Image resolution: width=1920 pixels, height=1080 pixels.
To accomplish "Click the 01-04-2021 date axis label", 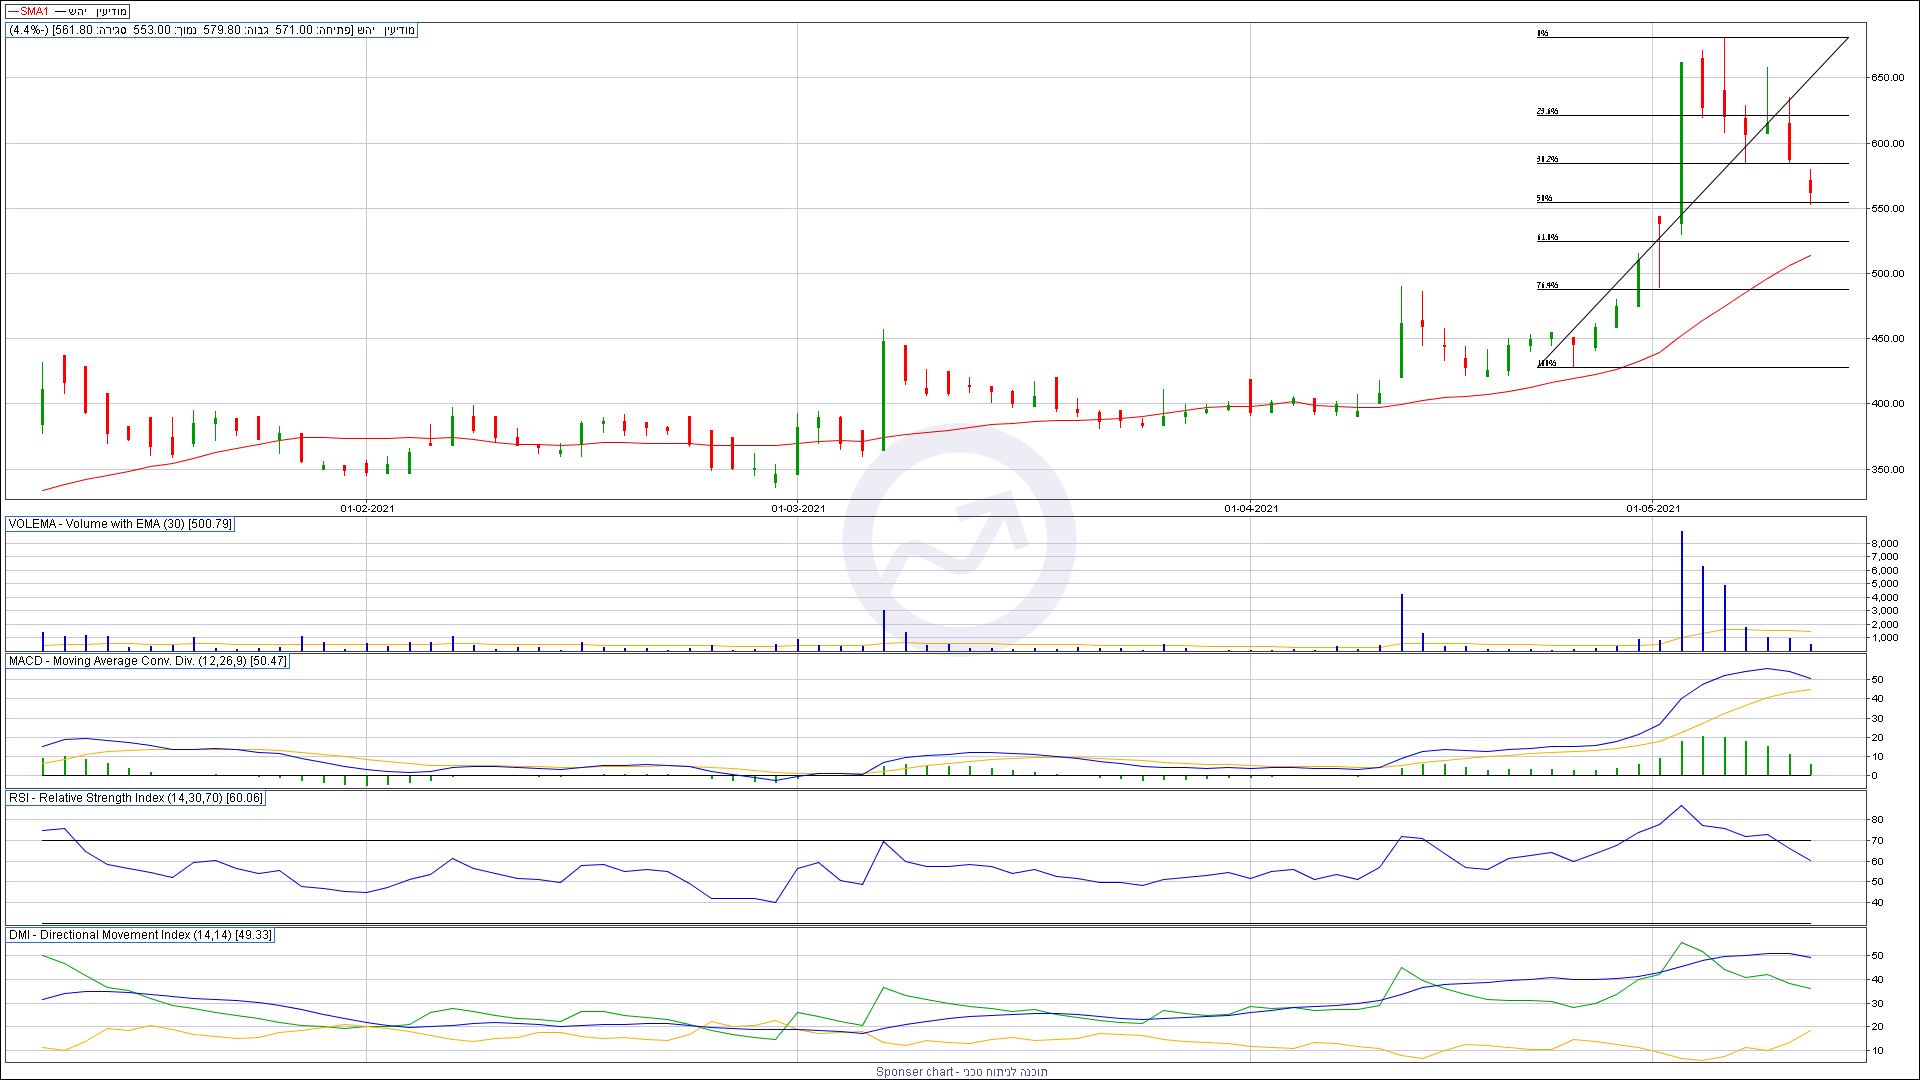I will coord(1251,509).
